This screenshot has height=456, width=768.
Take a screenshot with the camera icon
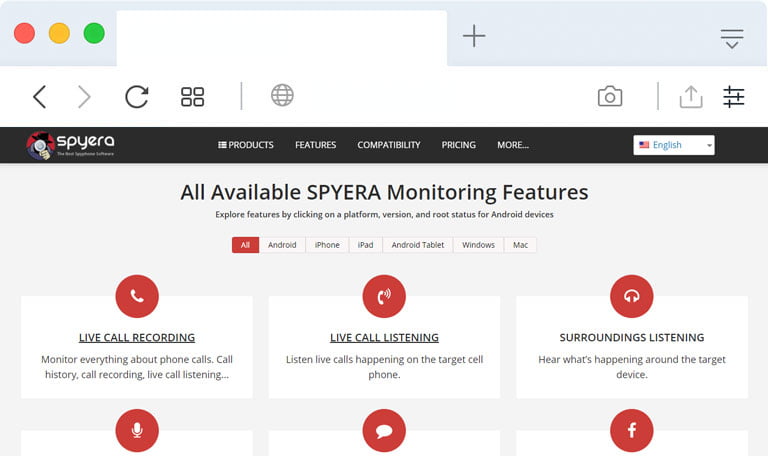pos(610,96)
